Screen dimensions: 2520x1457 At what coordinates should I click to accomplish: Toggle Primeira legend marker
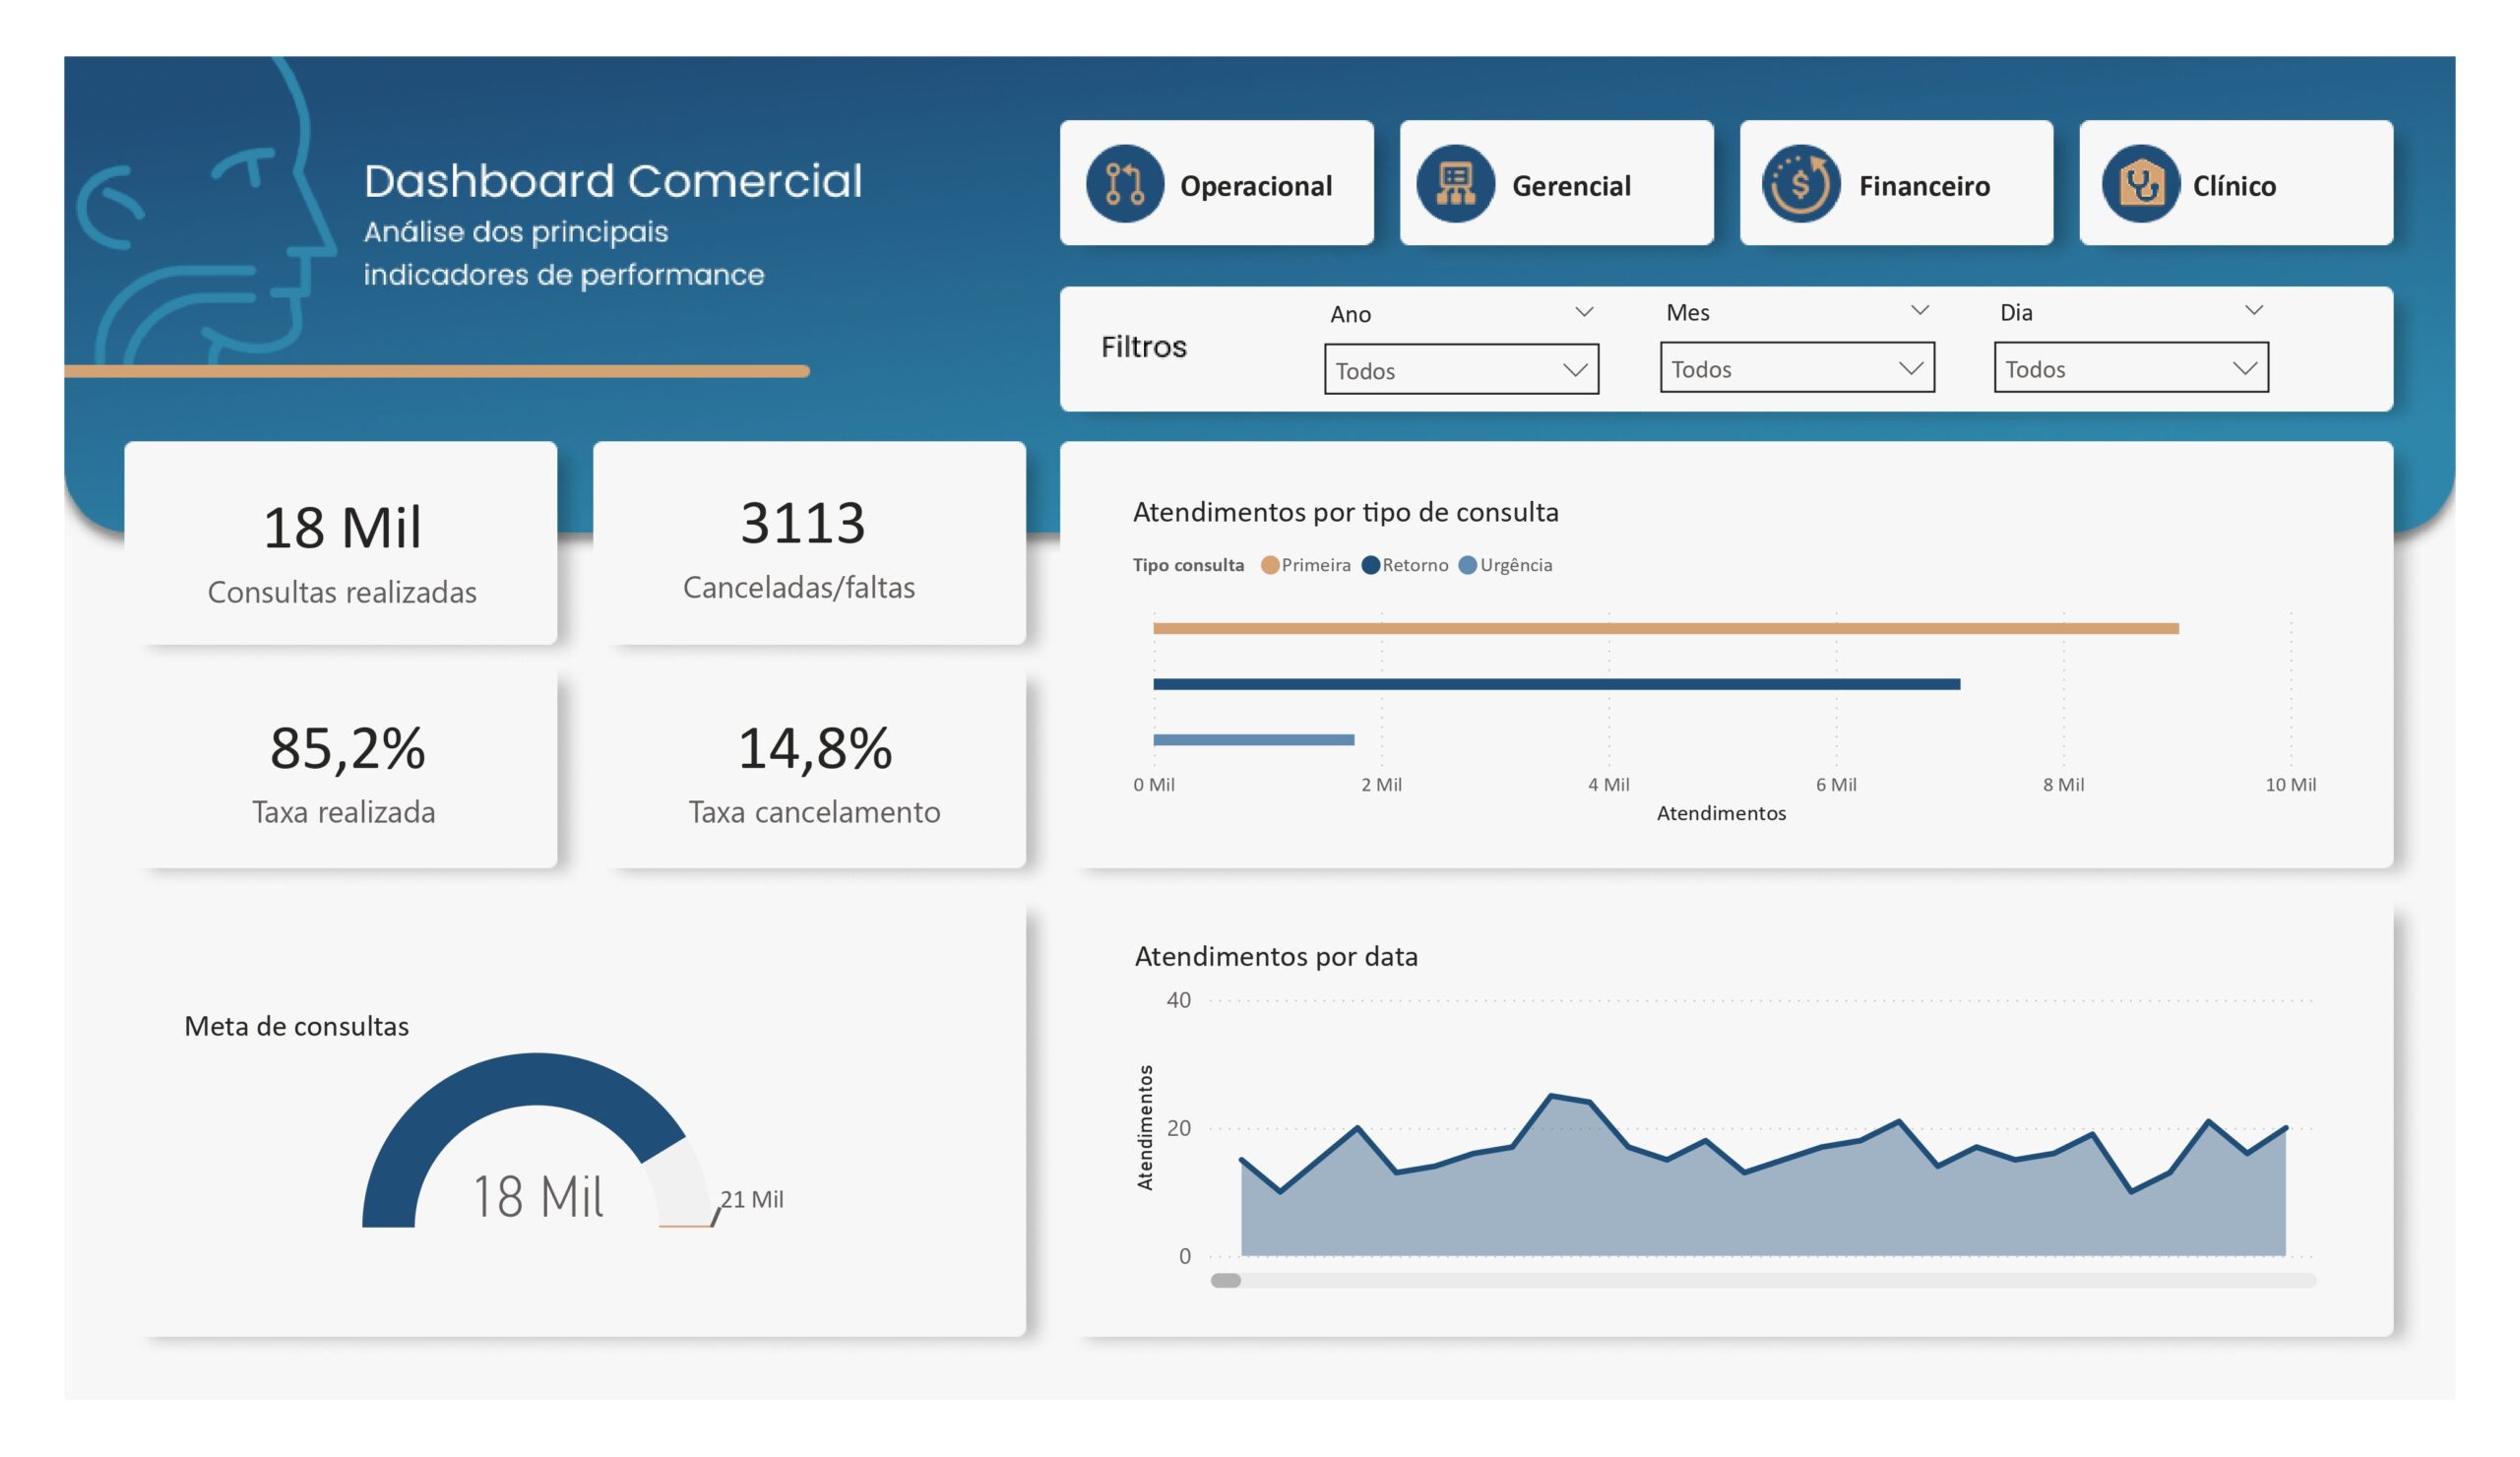tap(1270, 565)
